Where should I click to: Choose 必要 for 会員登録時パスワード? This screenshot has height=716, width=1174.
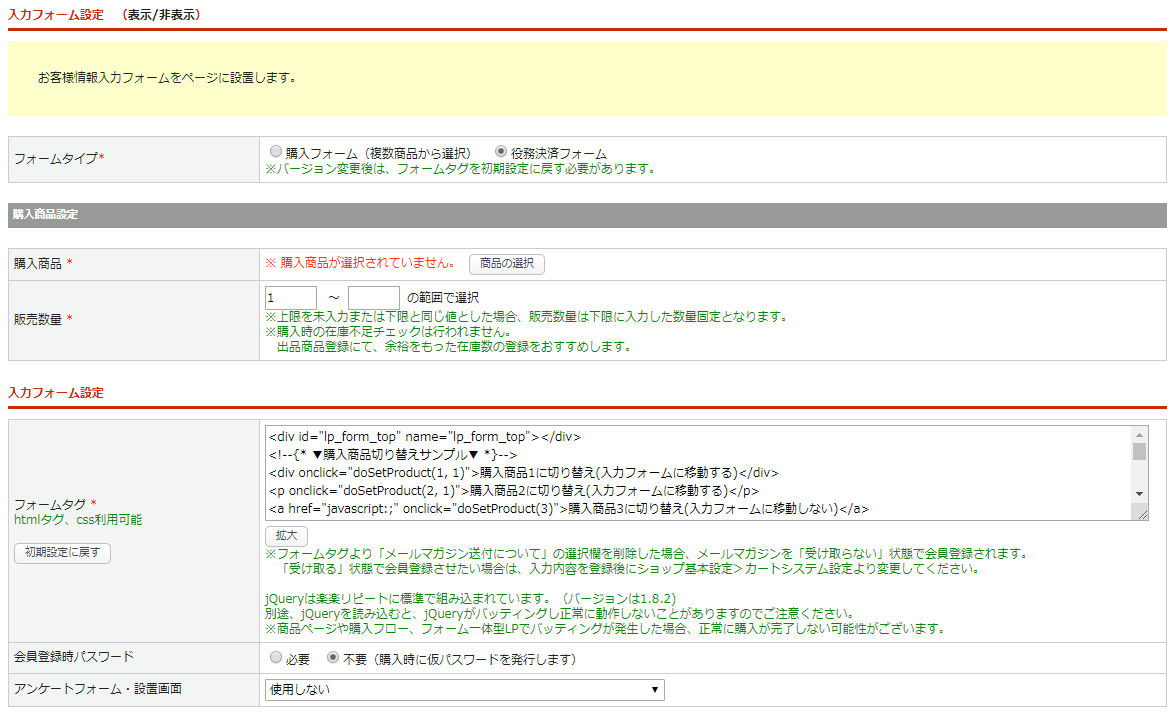coord(276,659)
